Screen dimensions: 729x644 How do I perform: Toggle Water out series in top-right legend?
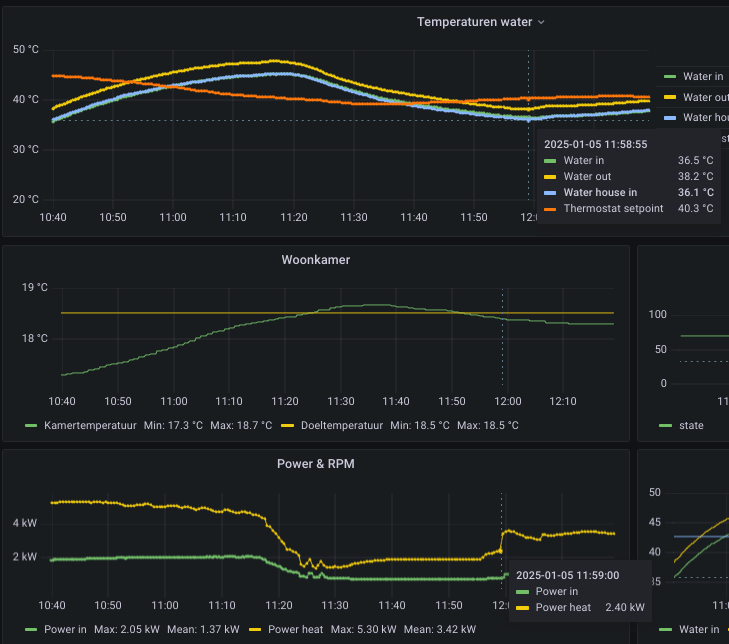(706, 97)
